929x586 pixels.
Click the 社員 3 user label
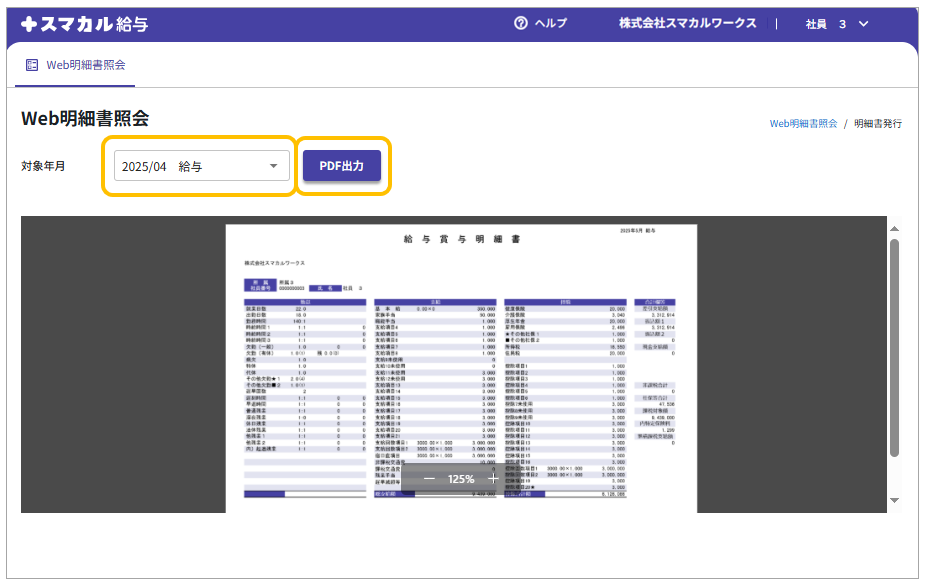click(826, 23)
